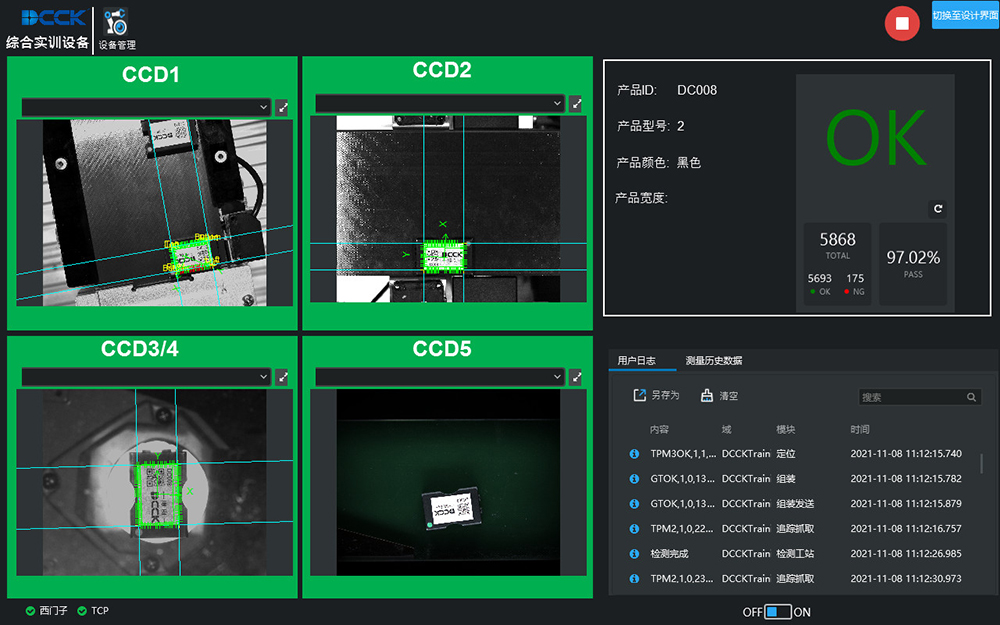Open the CCD1 image dropdown
Image resolution: width=1000 pixels, height=625 pixels.
(146, 107)
